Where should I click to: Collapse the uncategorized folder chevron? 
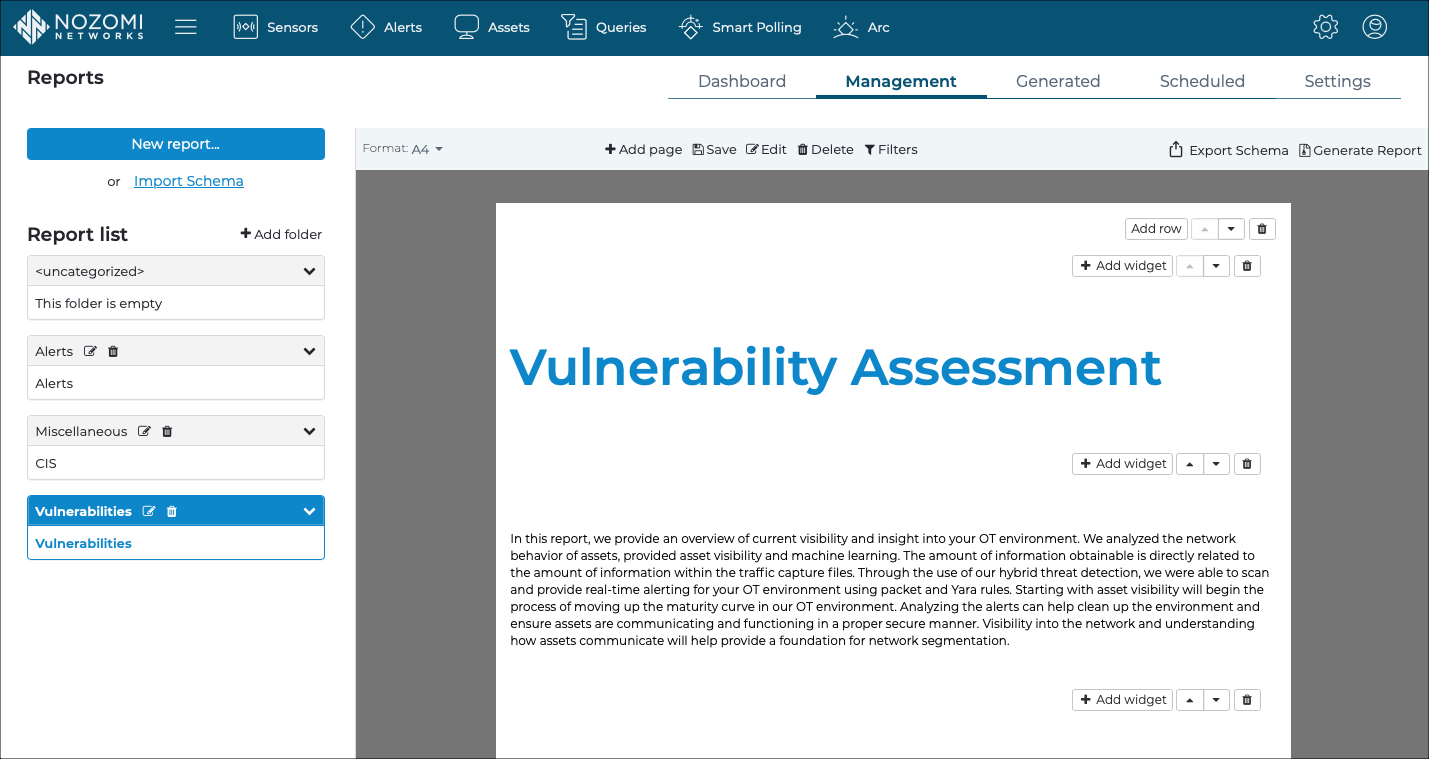[x=309, y=271]
